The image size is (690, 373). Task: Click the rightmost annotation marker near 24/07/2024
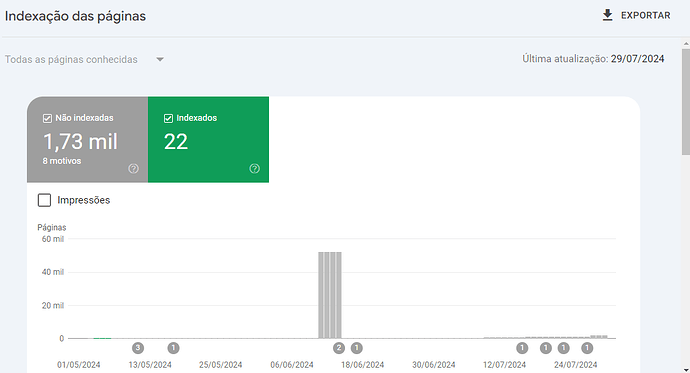[587, 348]
